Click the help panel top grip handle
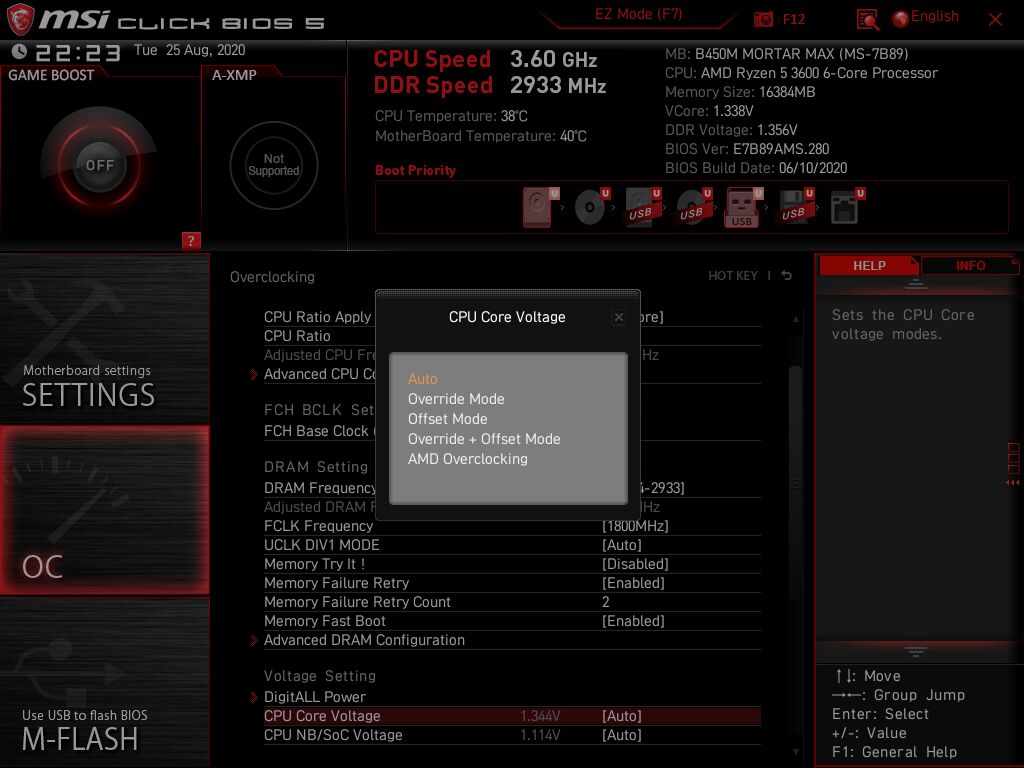The width and height of the screenshot is (1024, 768). click(916, 284)
